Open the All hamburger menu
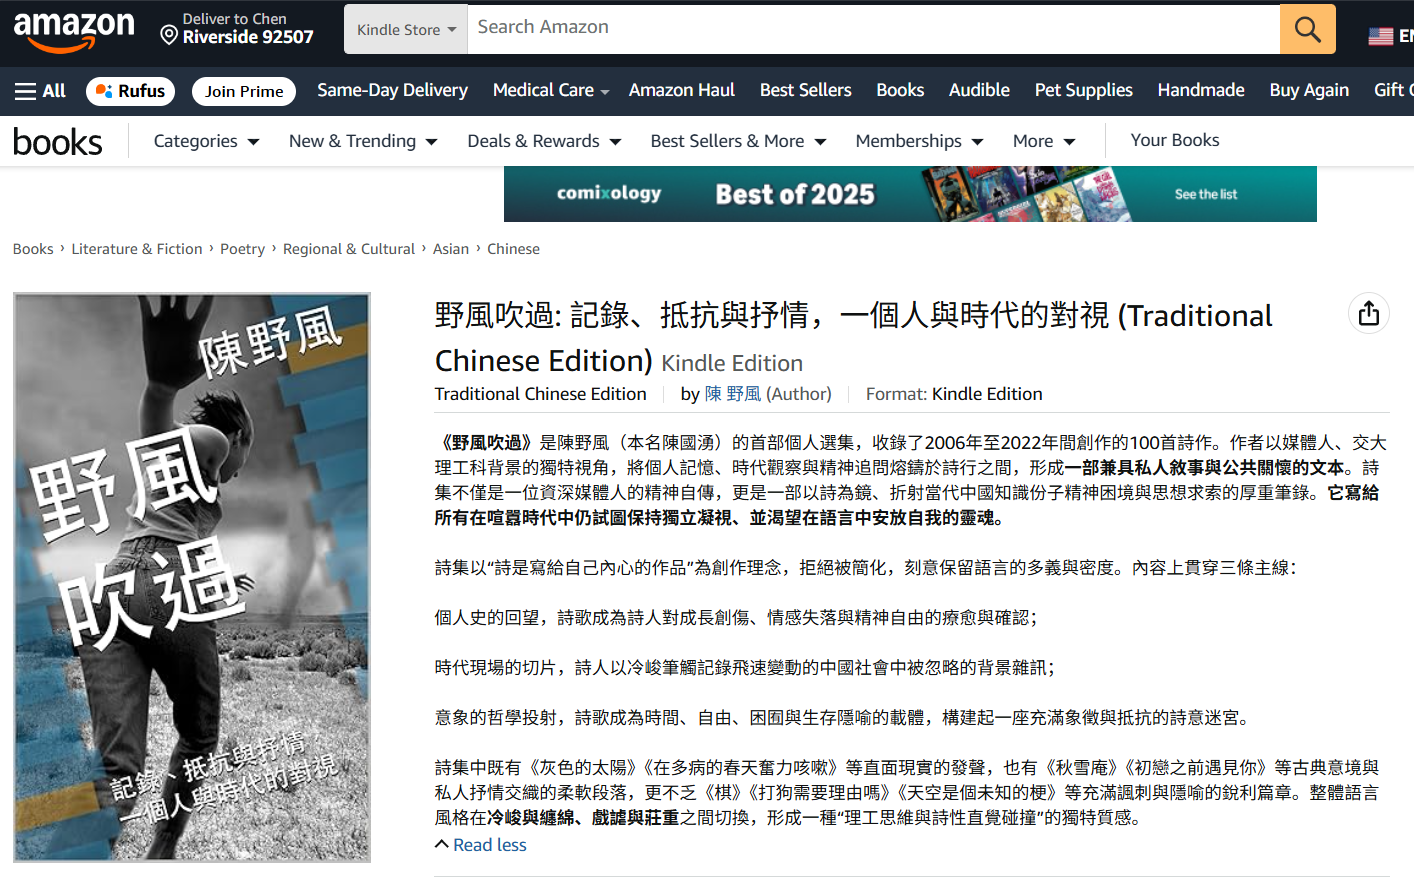Screen dimensions: 1414x891 pyautogui.click(x=40, y=91)
